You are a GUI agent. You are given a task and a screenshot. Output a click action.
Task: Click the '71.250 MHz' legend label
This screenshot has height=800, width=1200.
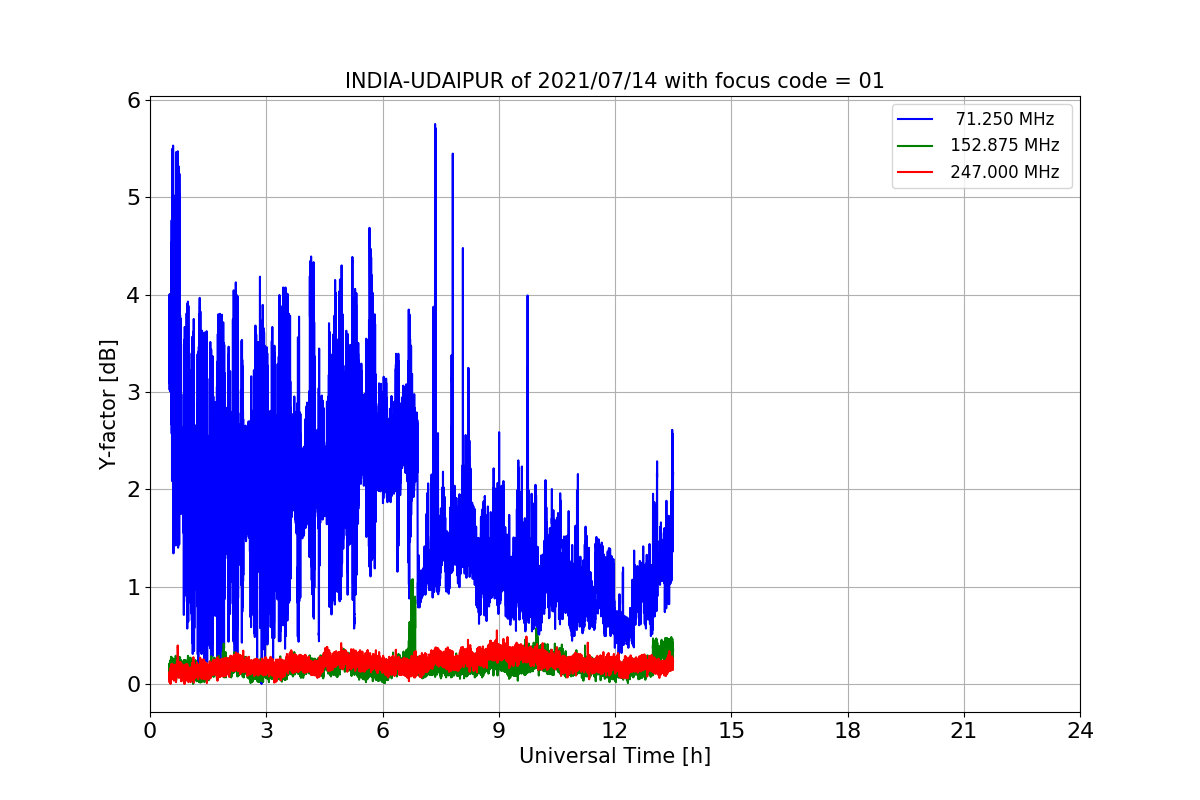point(1005,119)
